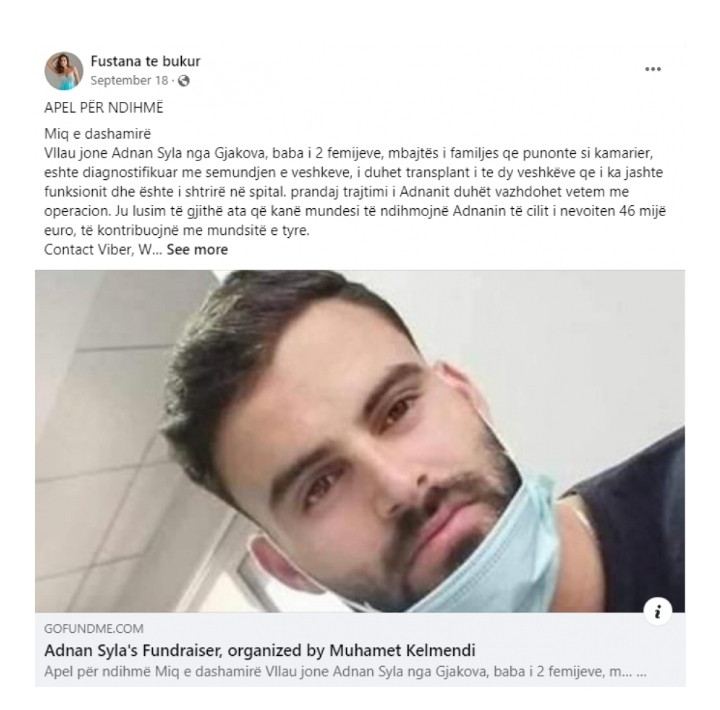The image size is (720, 710).
Task: Click the APEL PËR NDIHMË heading text
Action: 103,107
